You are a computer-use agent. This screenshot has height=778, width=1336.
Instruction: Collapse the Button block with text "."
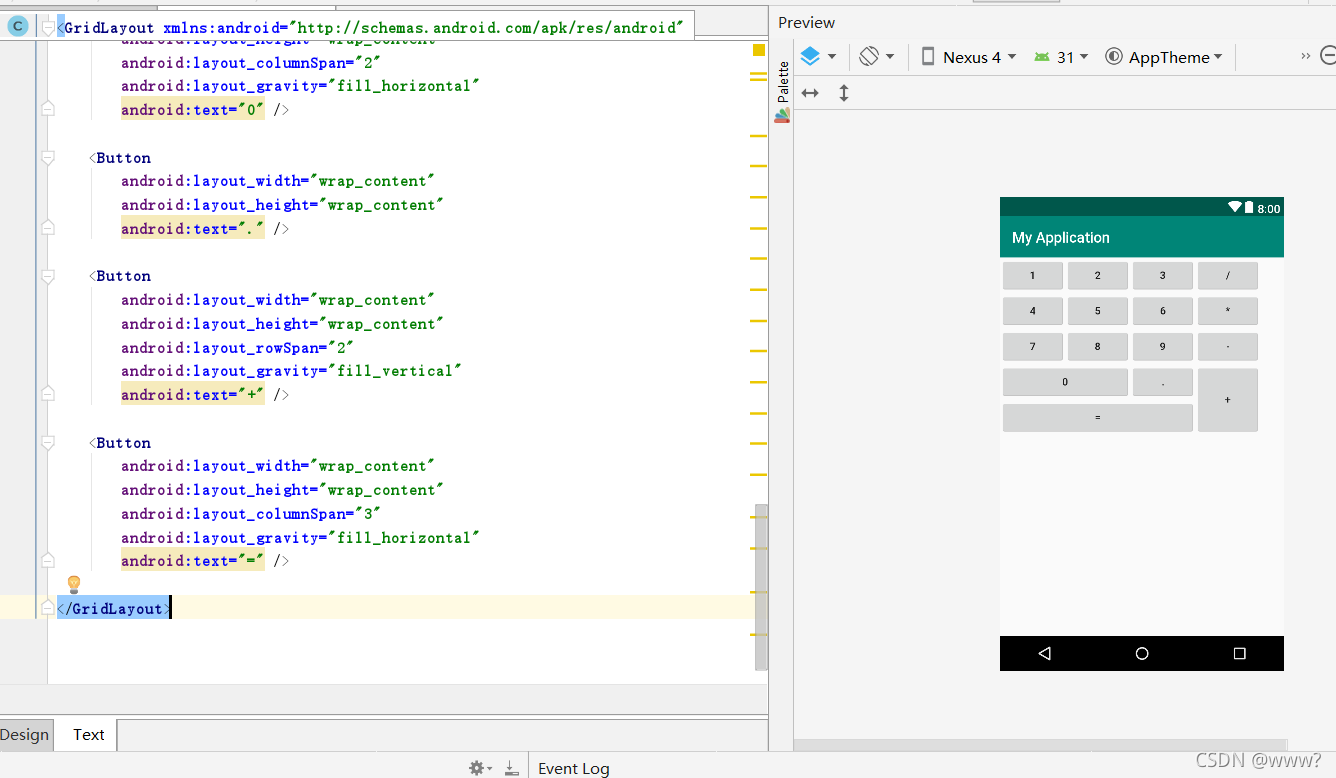47,157
